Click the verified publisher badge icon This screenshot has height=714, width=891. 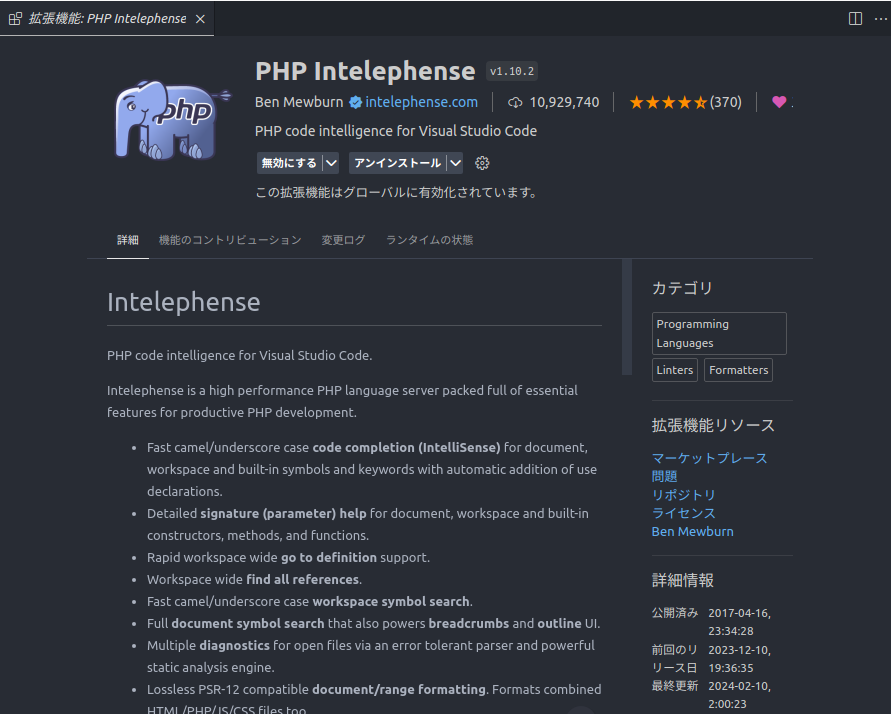click(x=356, y=102)
